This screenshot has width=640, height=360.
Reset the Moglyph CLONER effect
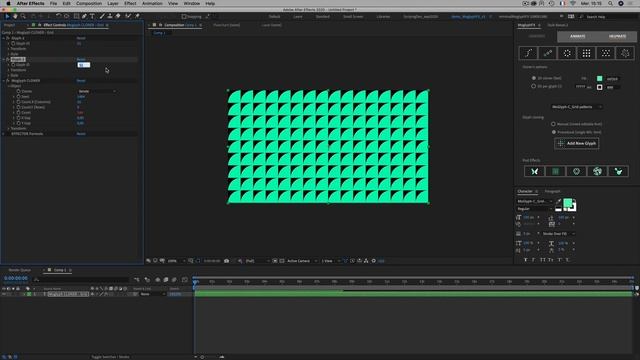point(81,81)
